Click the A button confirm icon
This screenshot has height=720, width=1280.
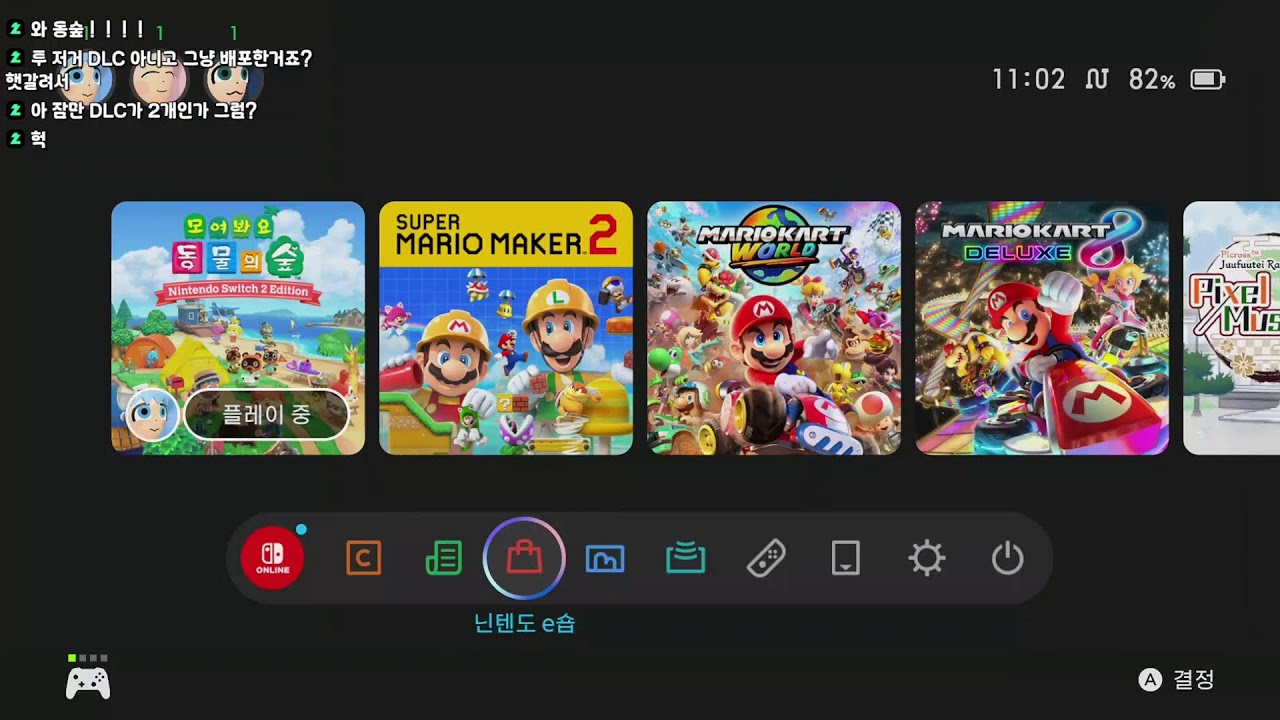pos(1151,680)
